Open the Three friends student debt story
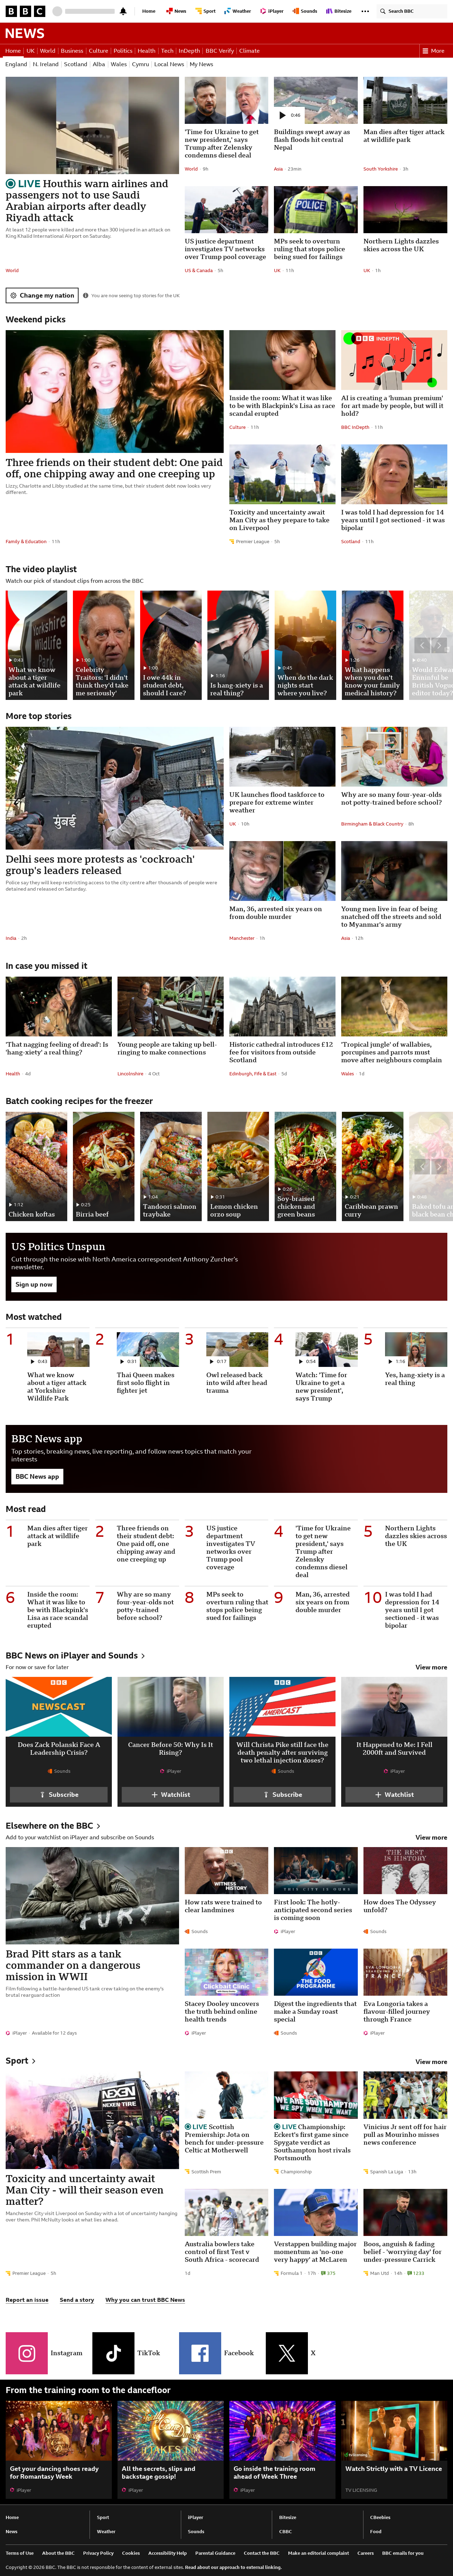453x2576 pixels. click(114, 469)
